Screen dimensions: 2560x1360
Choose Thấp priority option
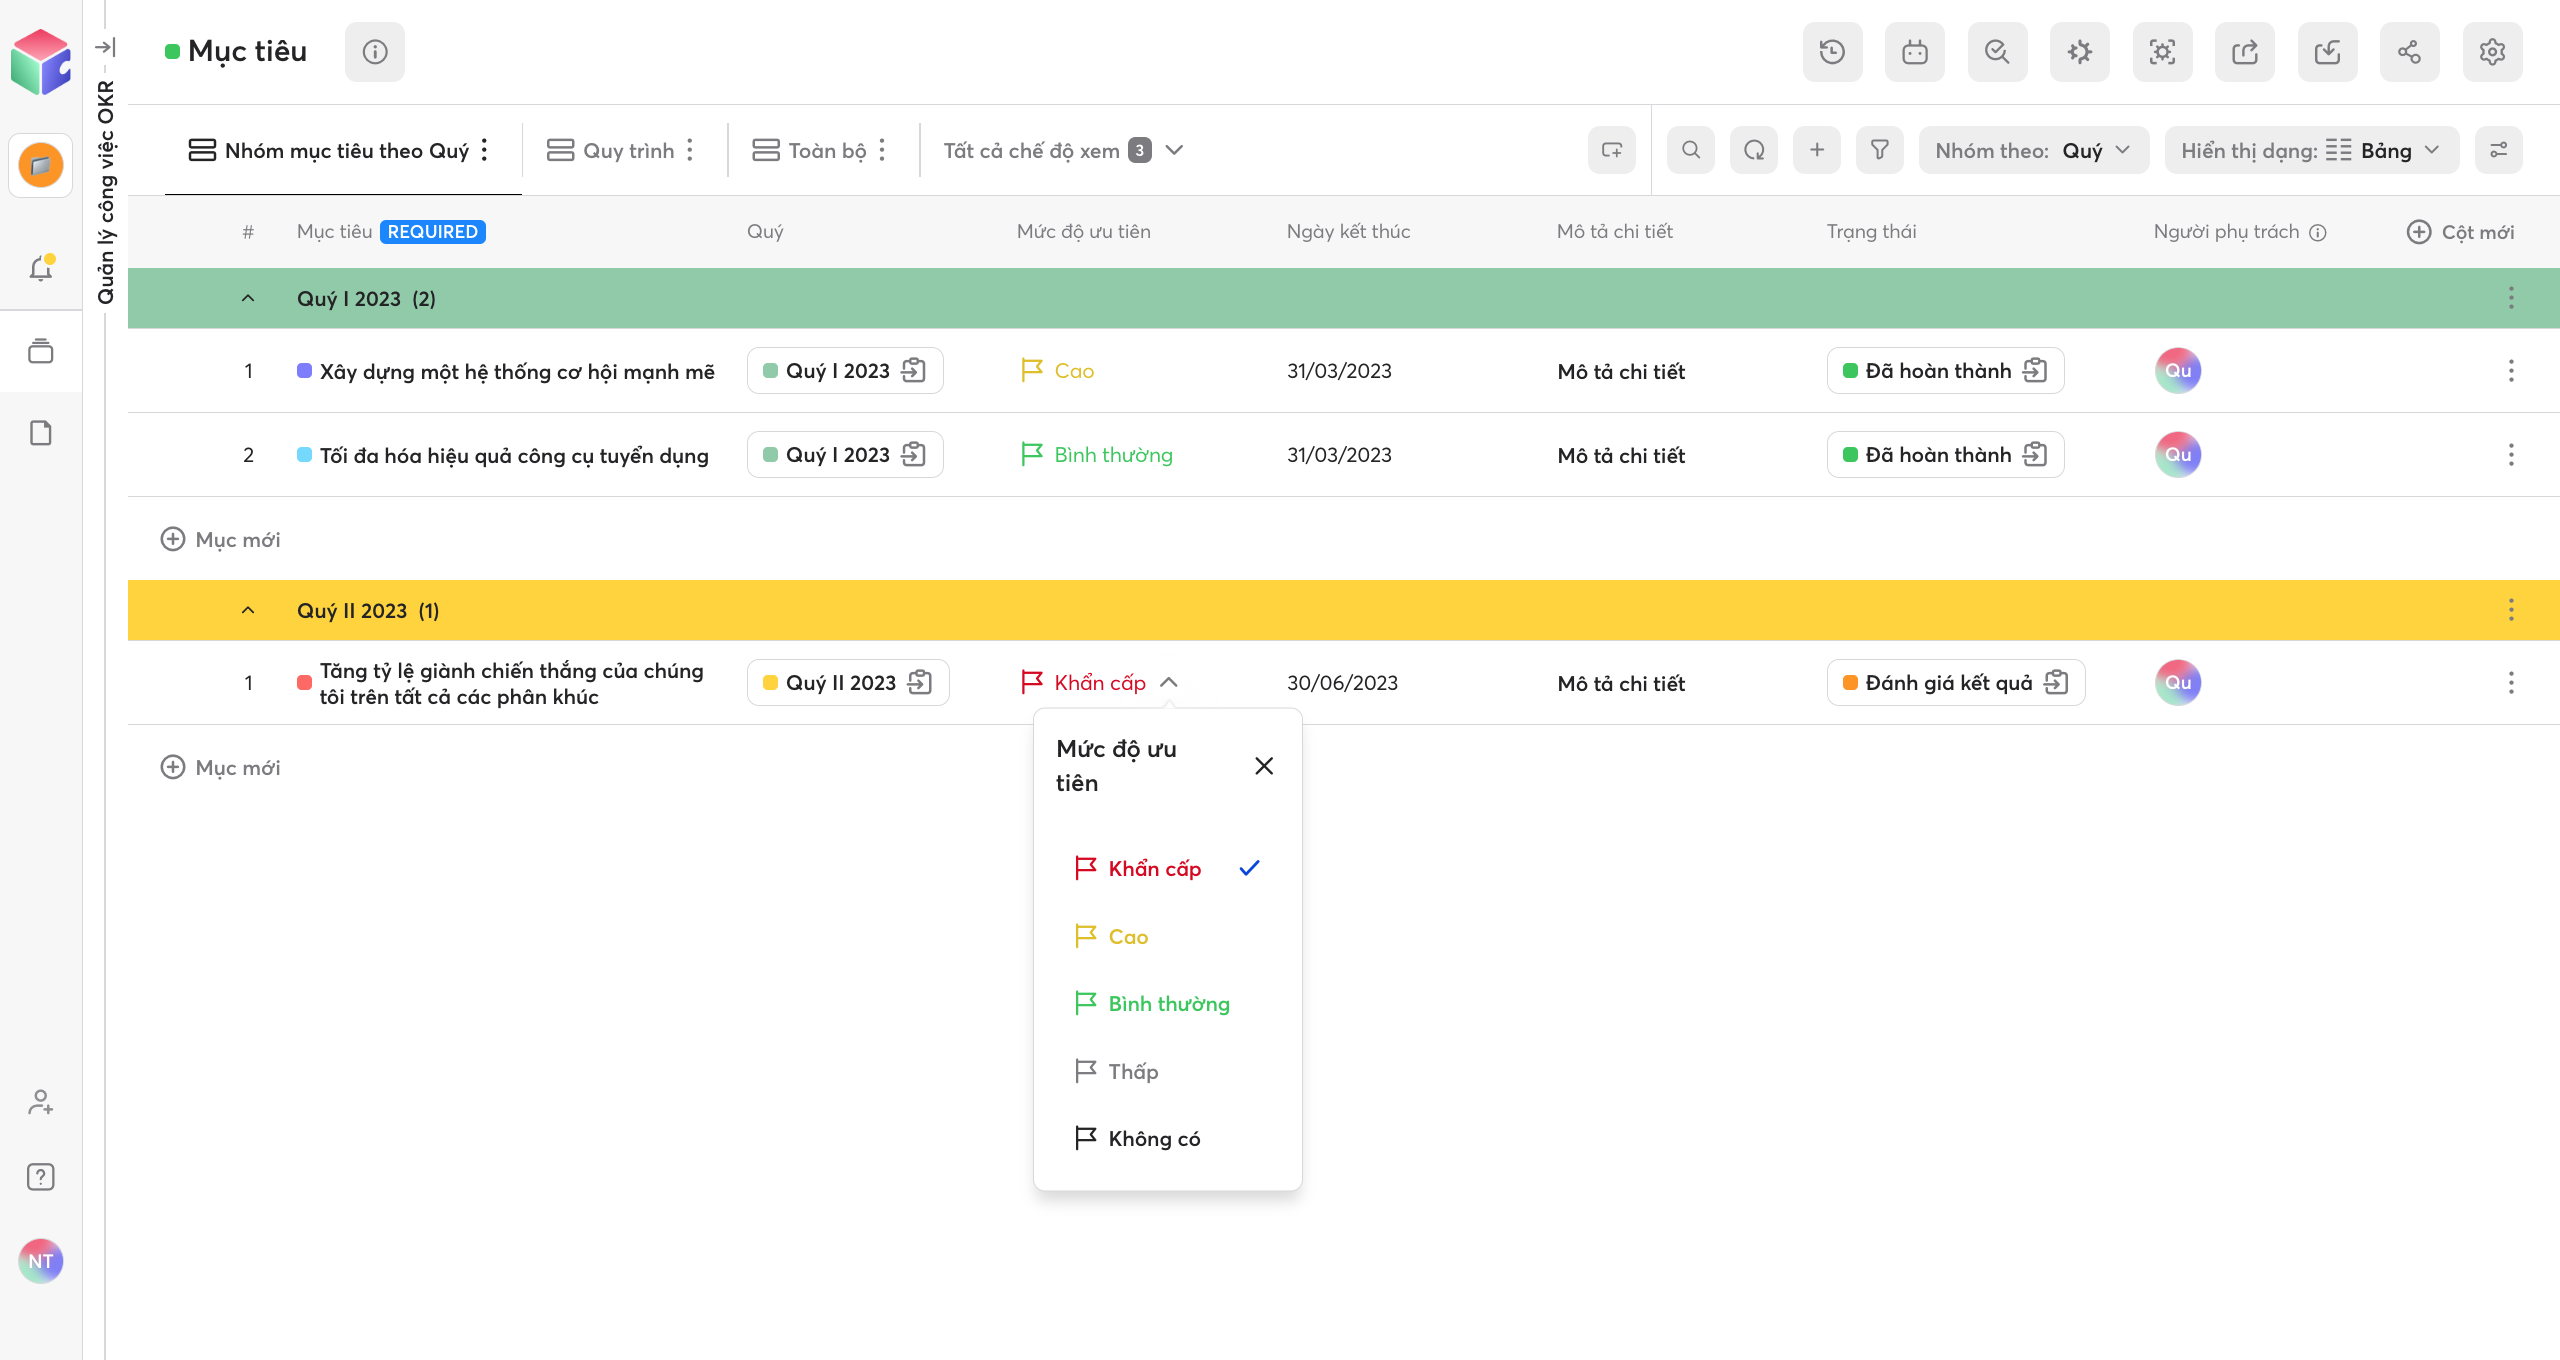coord(1132,1072)
